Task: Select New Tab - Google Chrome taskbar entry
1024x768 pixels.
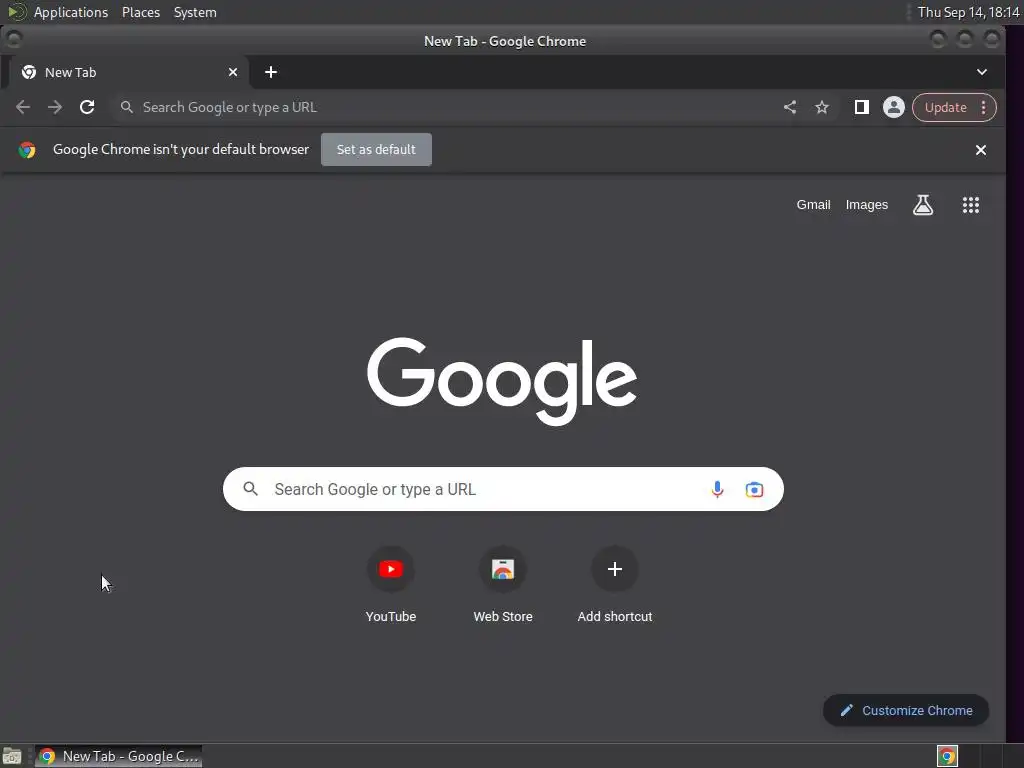Action: 118,756
